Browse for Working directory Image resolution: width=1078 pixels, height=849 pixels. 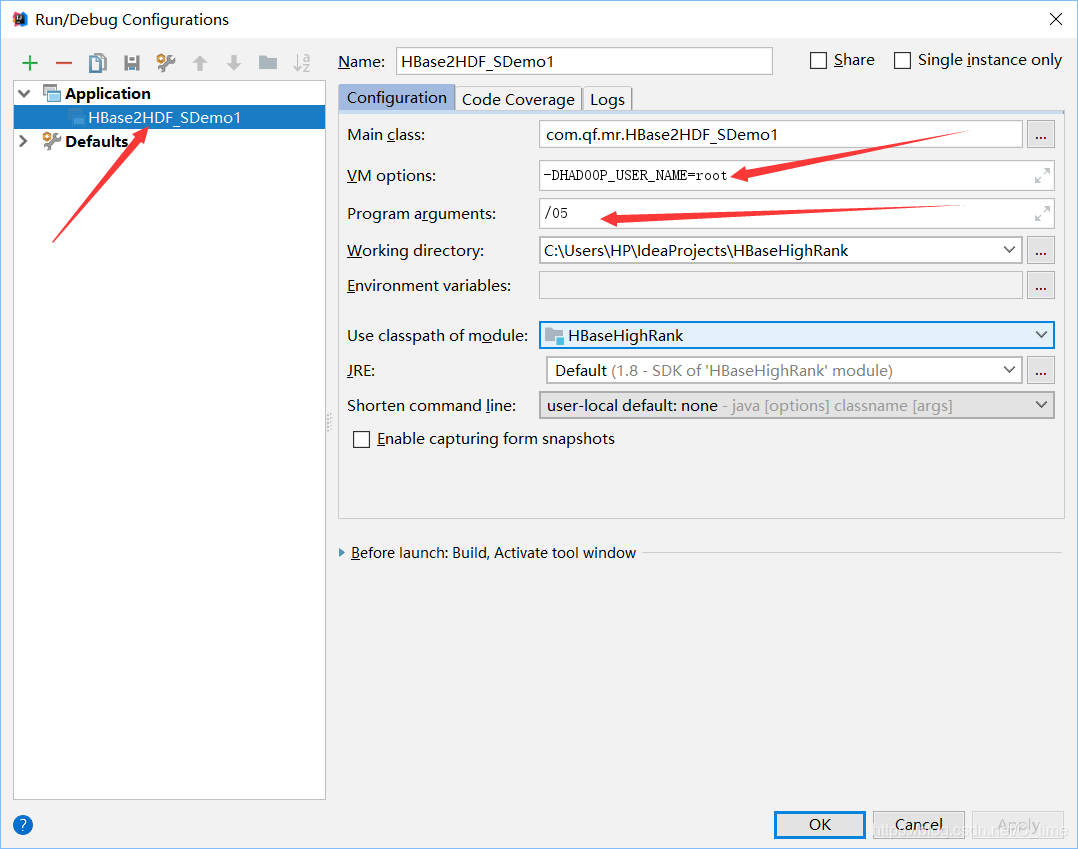pyautogui.click(x=1041, y=251)
